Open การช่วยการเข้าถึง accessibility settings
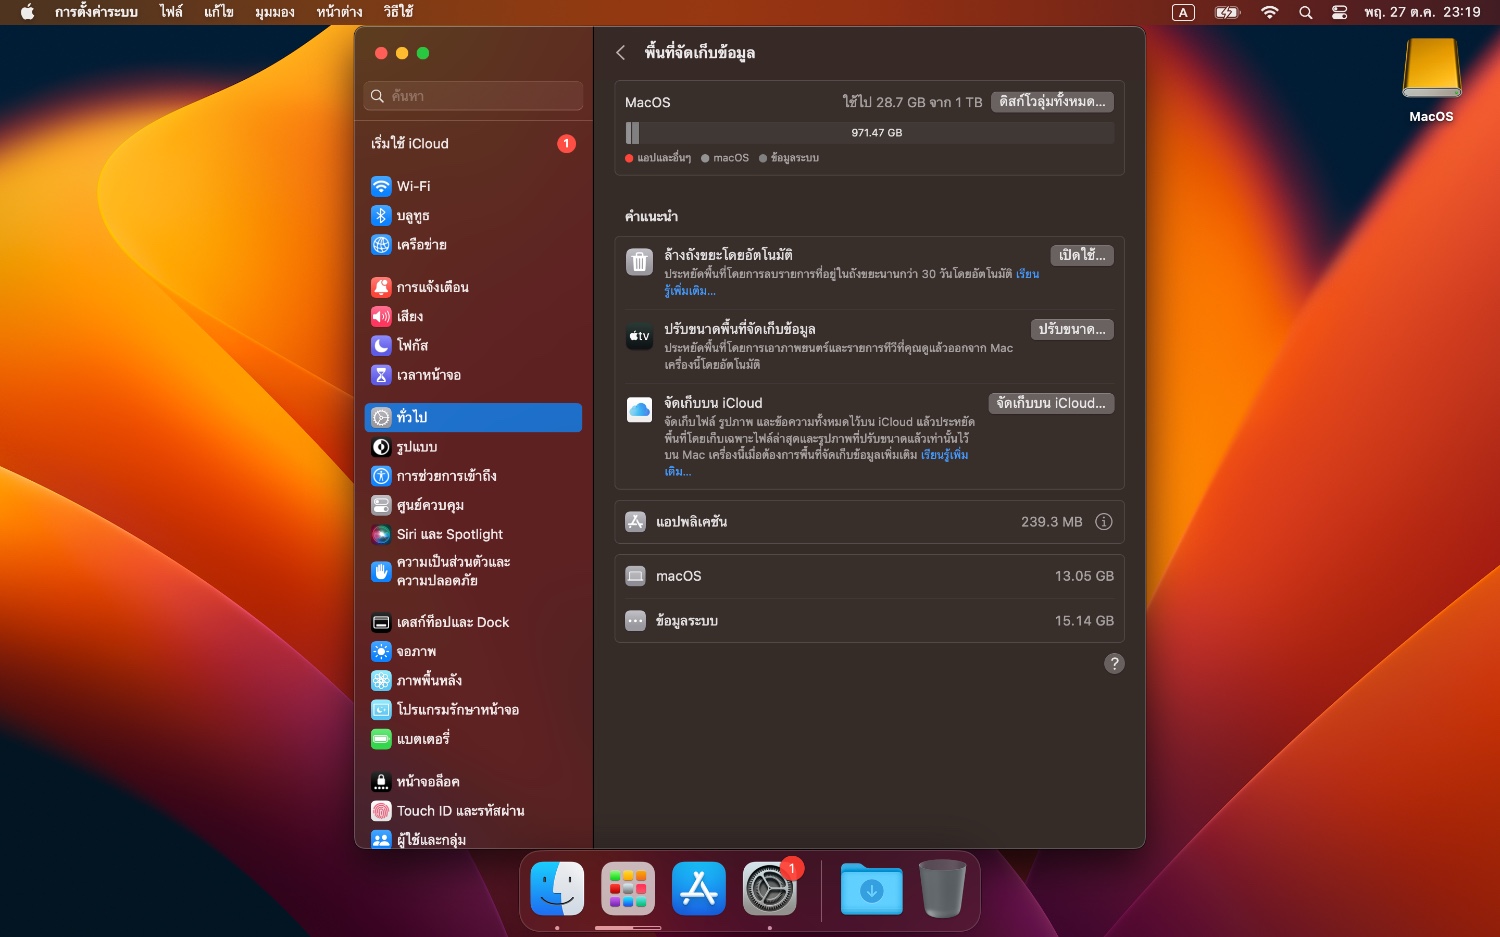 pyautogui.click(x=473, y=476)
